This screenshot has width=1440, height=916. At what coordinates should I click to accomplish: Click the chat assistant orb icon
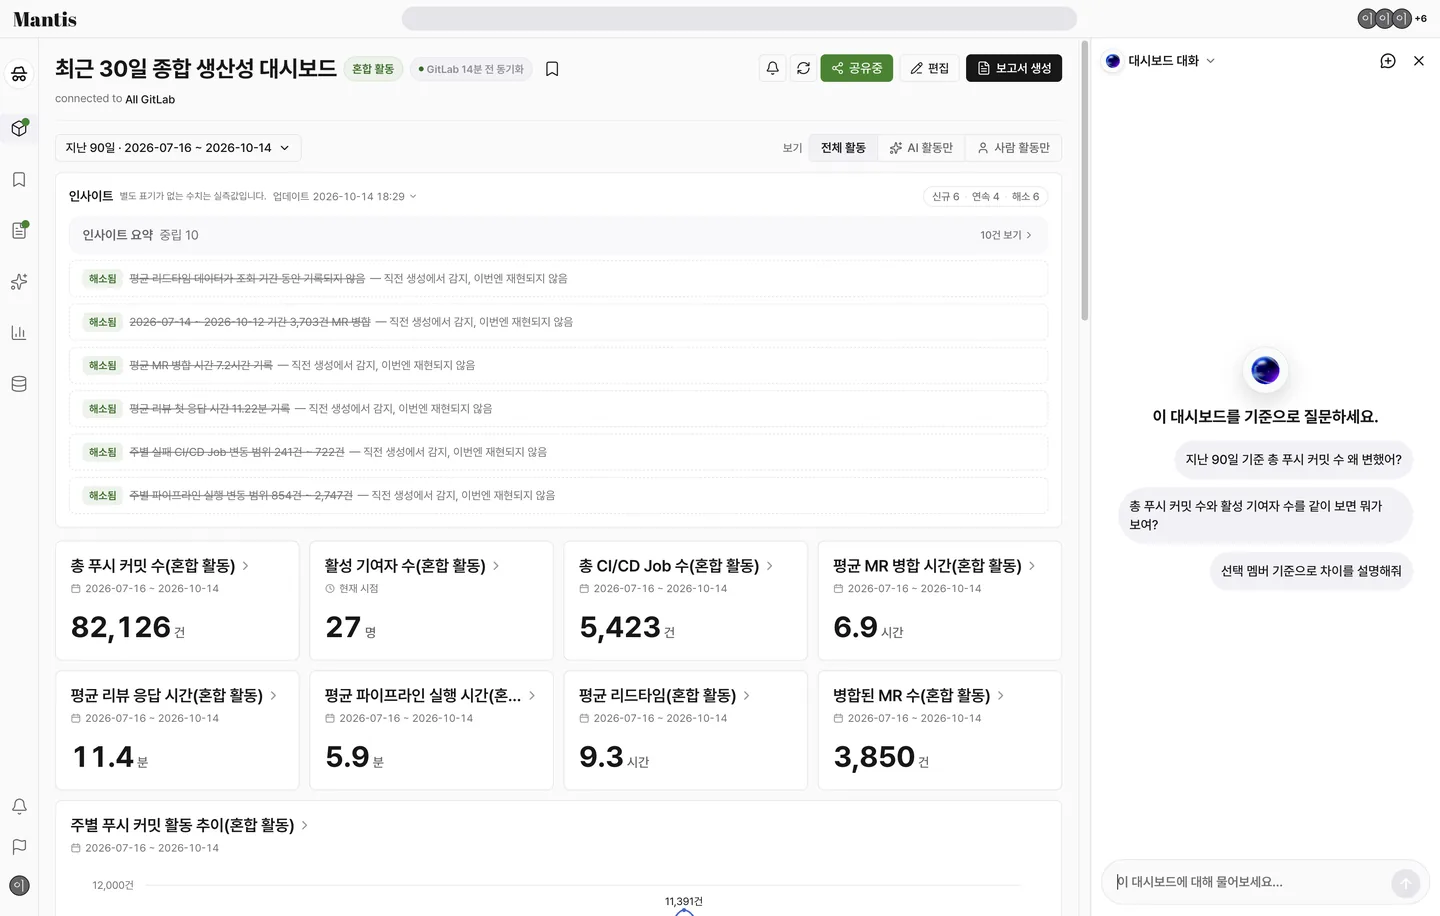1265,370
